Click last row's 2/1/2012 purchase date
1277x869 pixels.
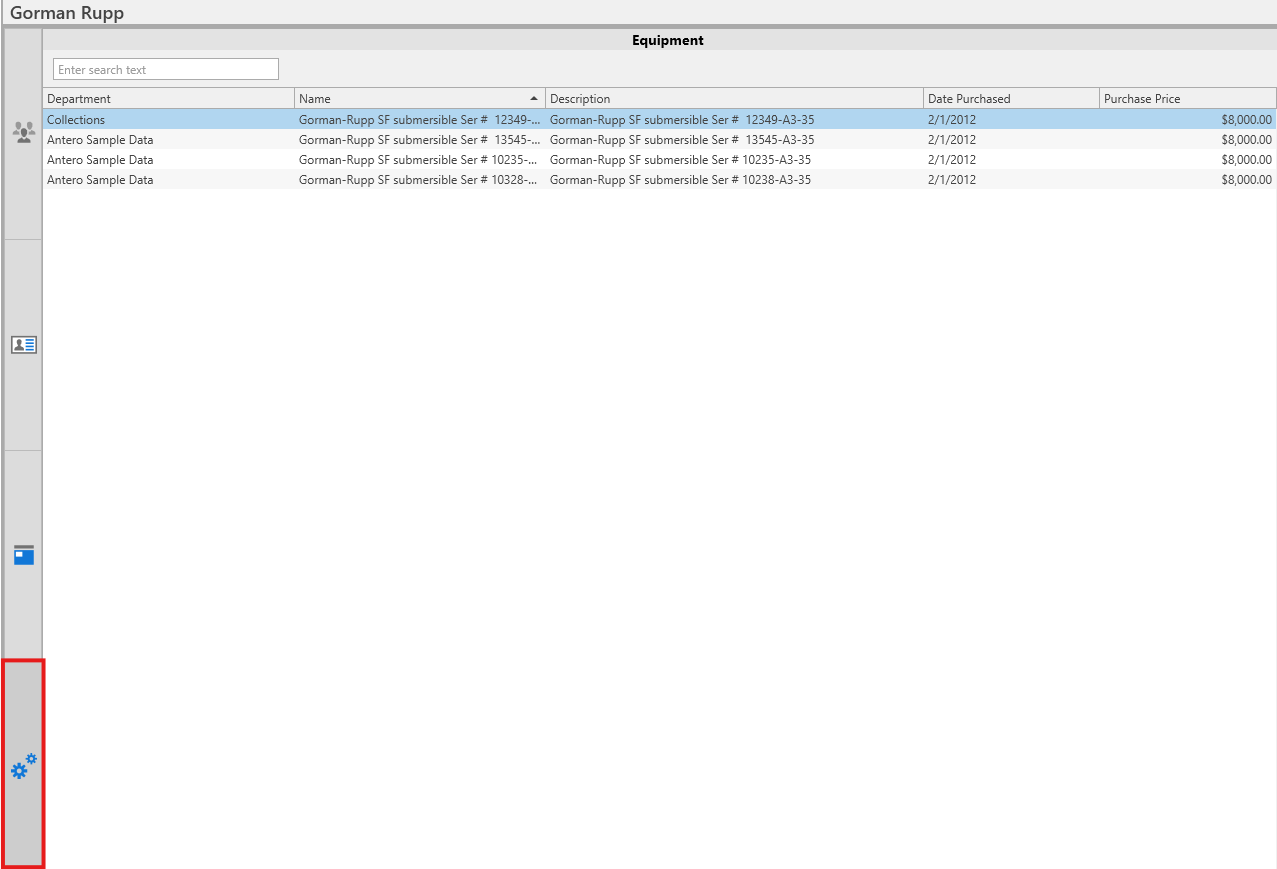click(x=951, y=180)
